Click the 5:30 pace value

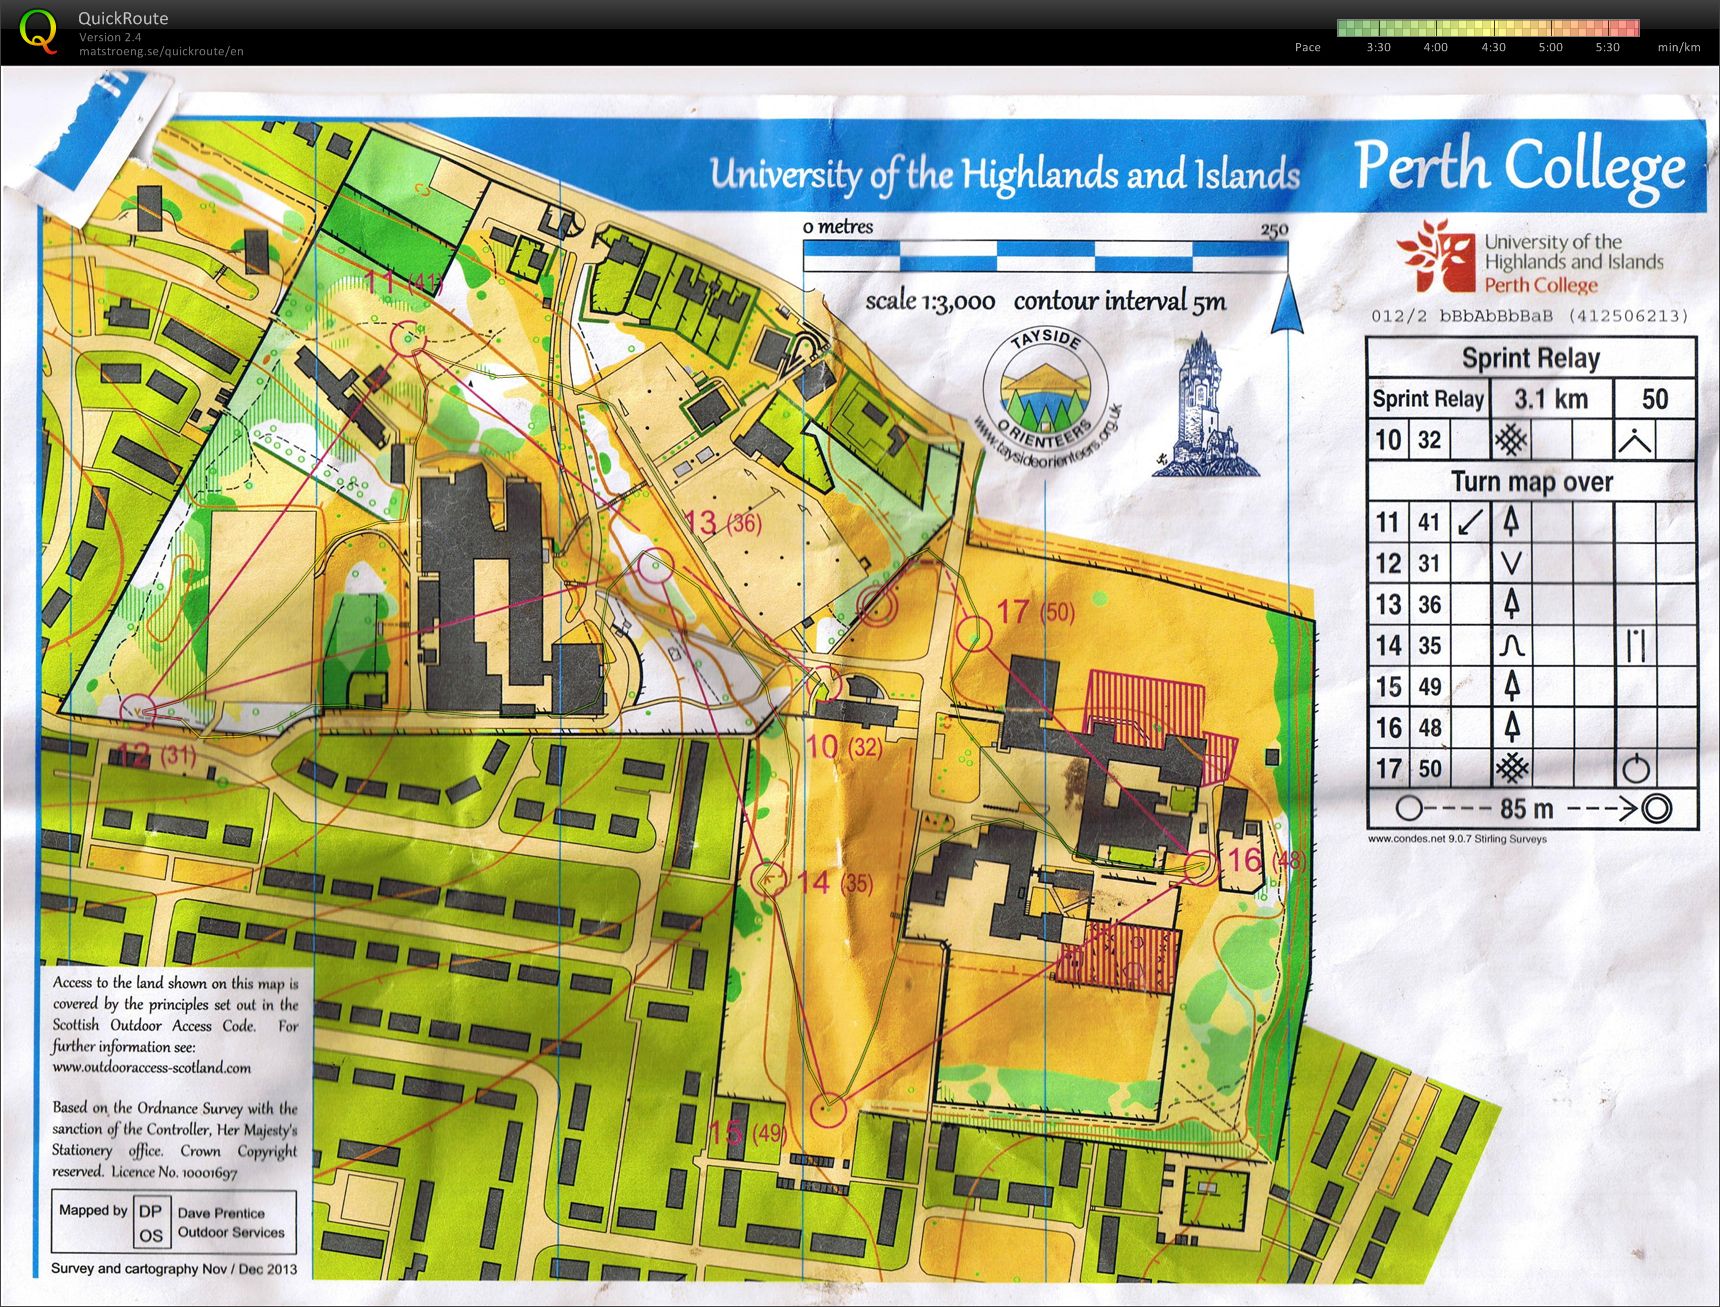click(x=1607, y=47)
